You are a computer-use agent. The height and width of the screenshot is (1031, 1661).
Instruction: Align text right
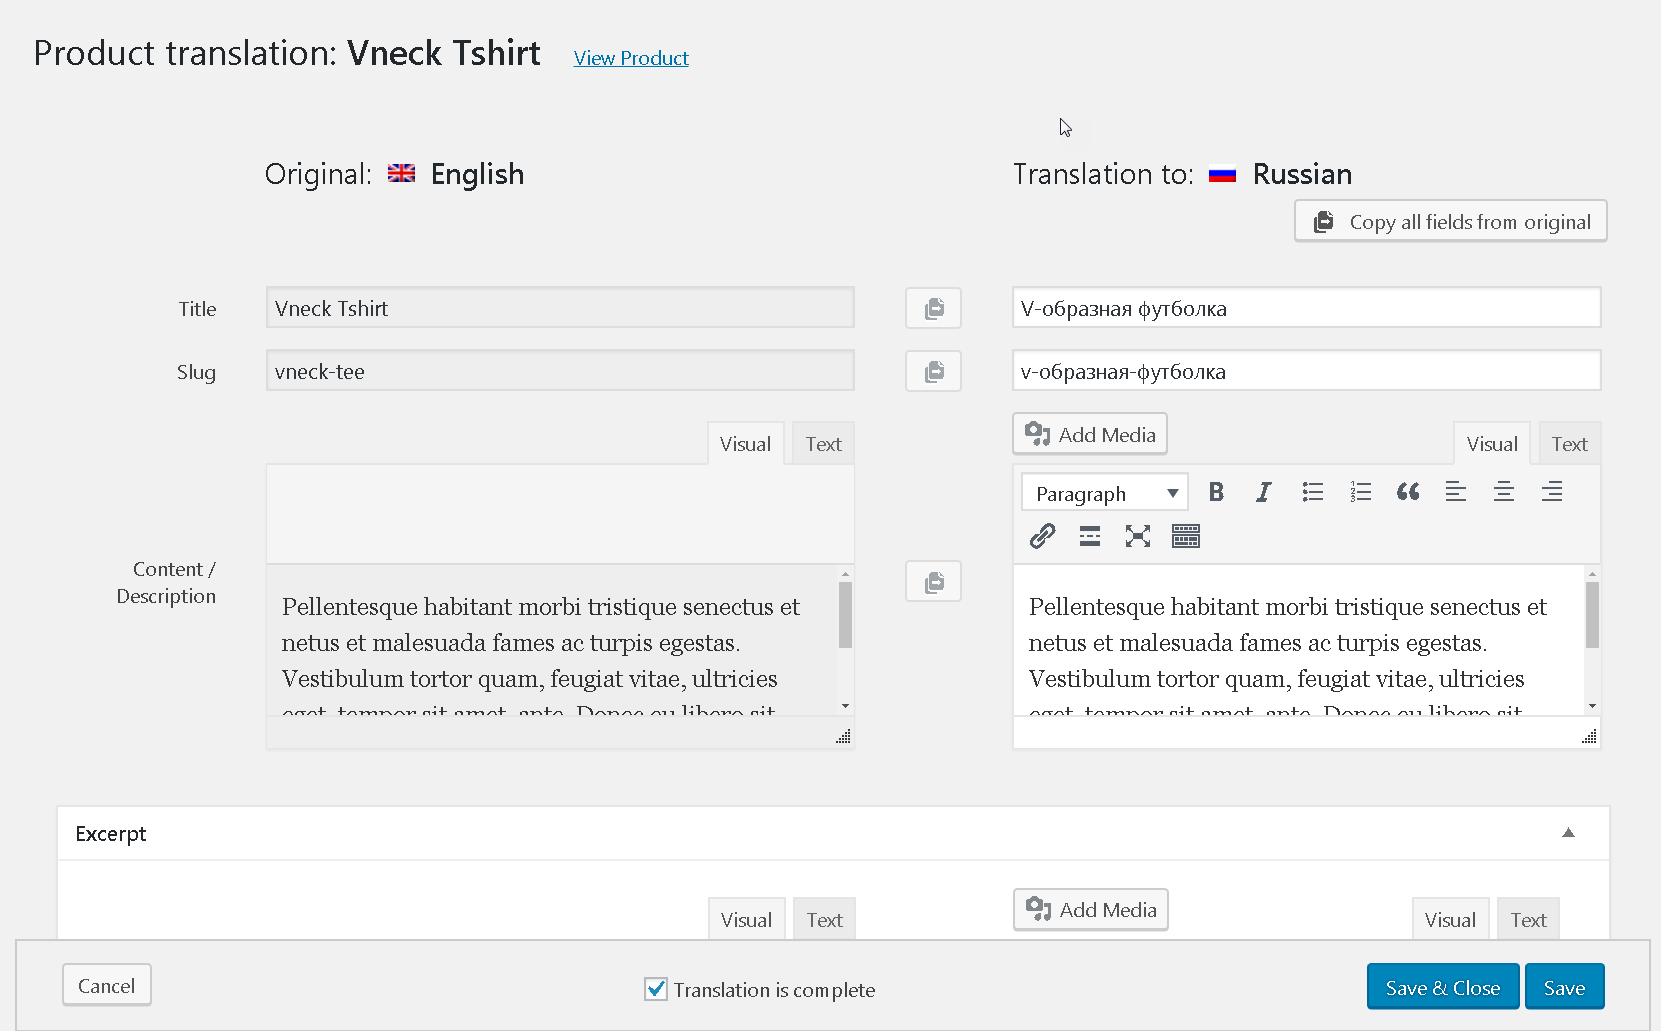click(1552, 492)
